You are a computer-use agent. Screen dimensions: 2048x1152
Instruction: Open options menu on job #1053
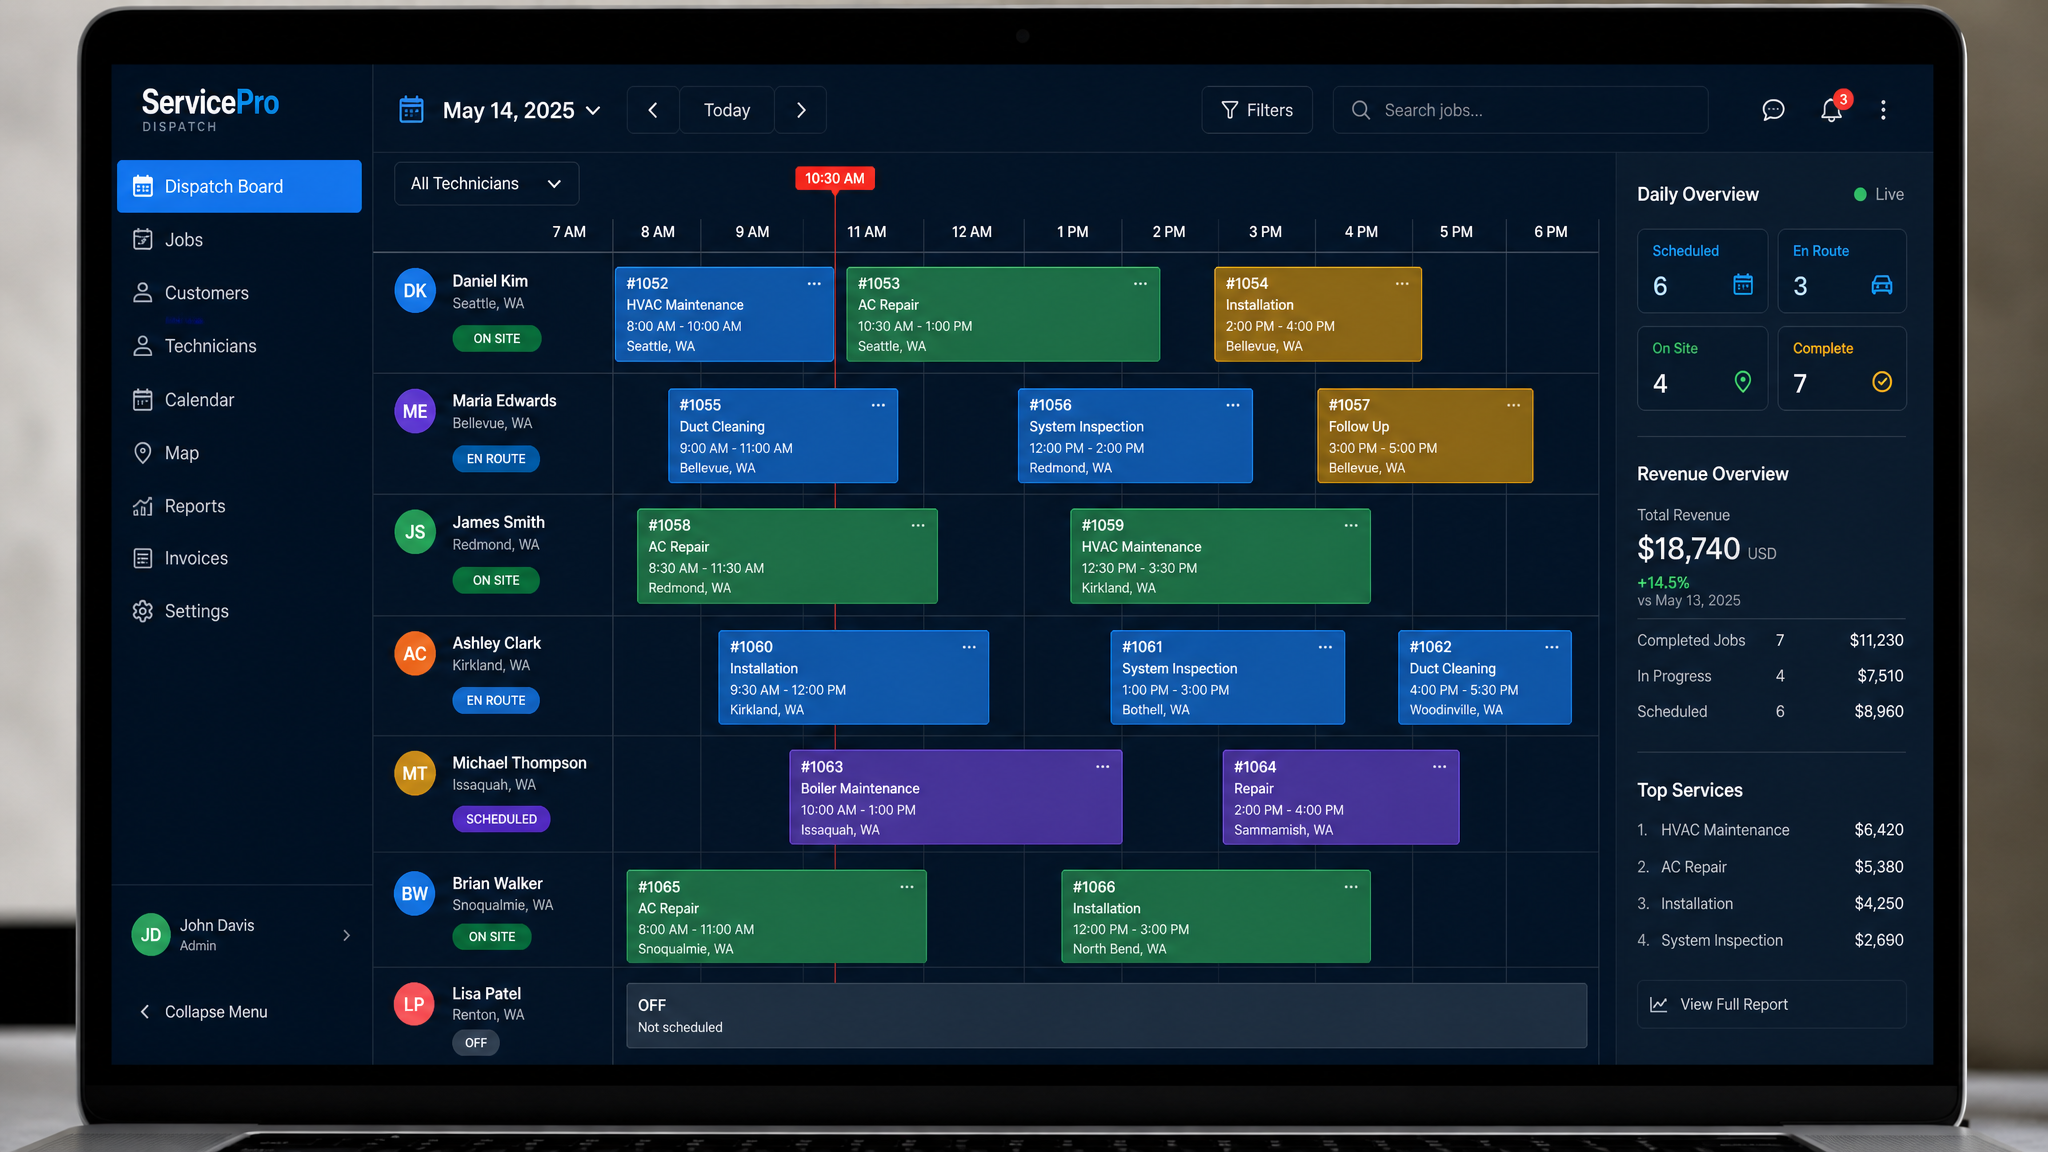tap(1140, 284)
